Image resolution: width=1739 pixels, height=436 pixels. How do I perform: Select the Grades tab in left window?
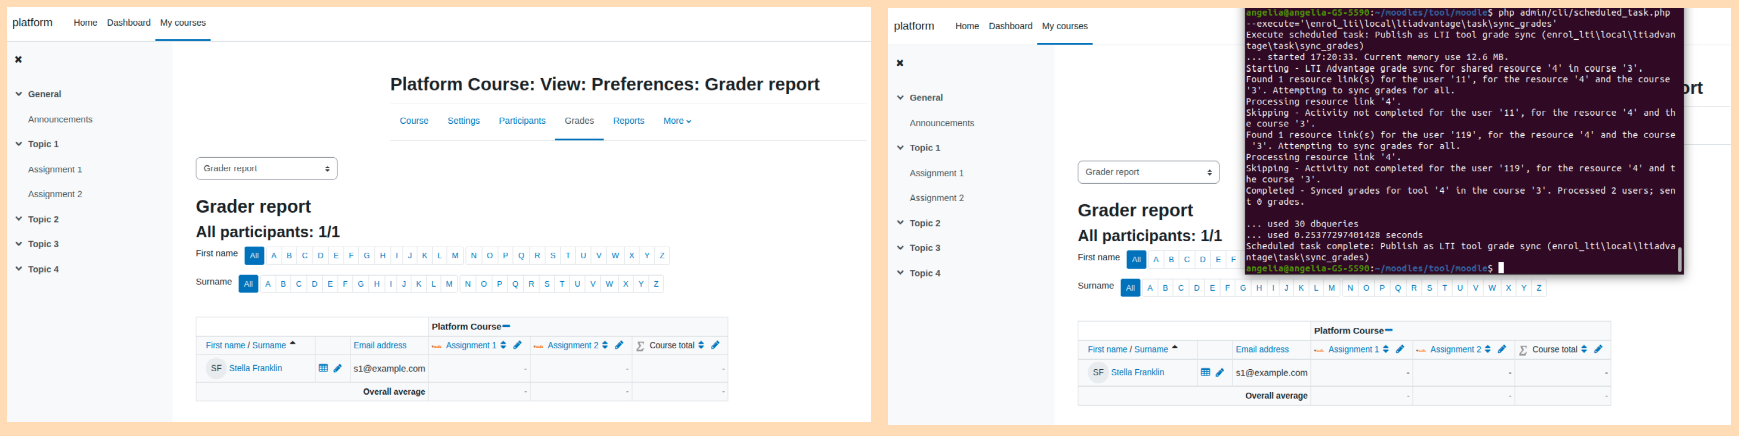point(579,121)
